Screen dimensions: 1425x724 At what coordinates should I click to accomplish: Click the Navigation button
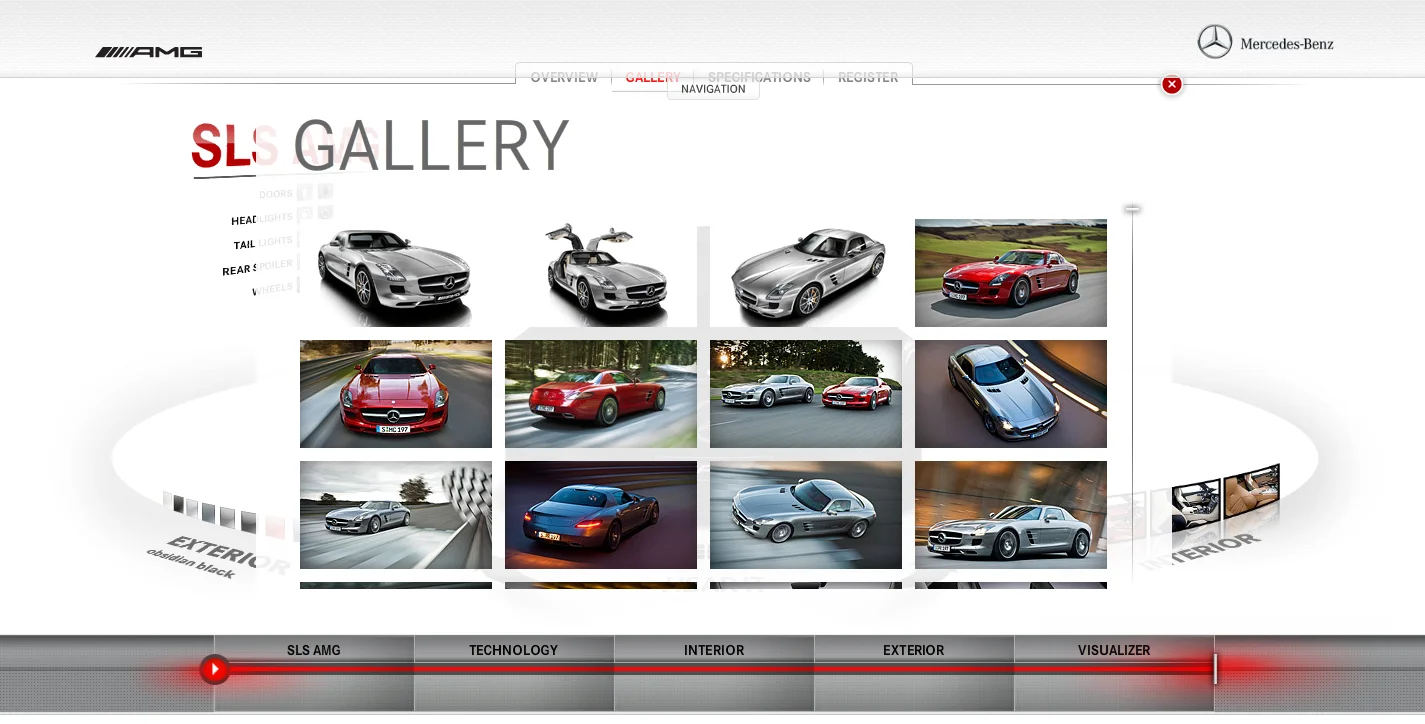(x=713, y=89)
